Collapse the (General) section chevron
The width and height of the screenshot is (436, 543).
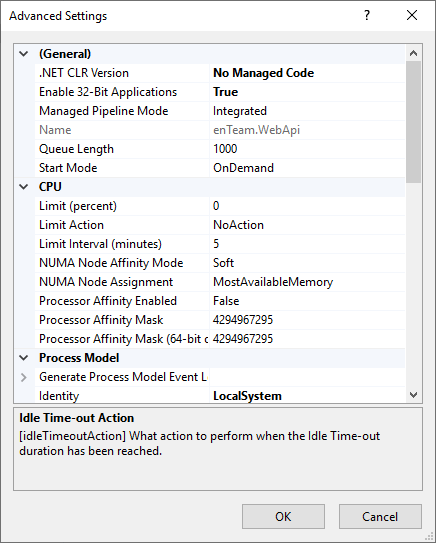(x=24, y=54)
